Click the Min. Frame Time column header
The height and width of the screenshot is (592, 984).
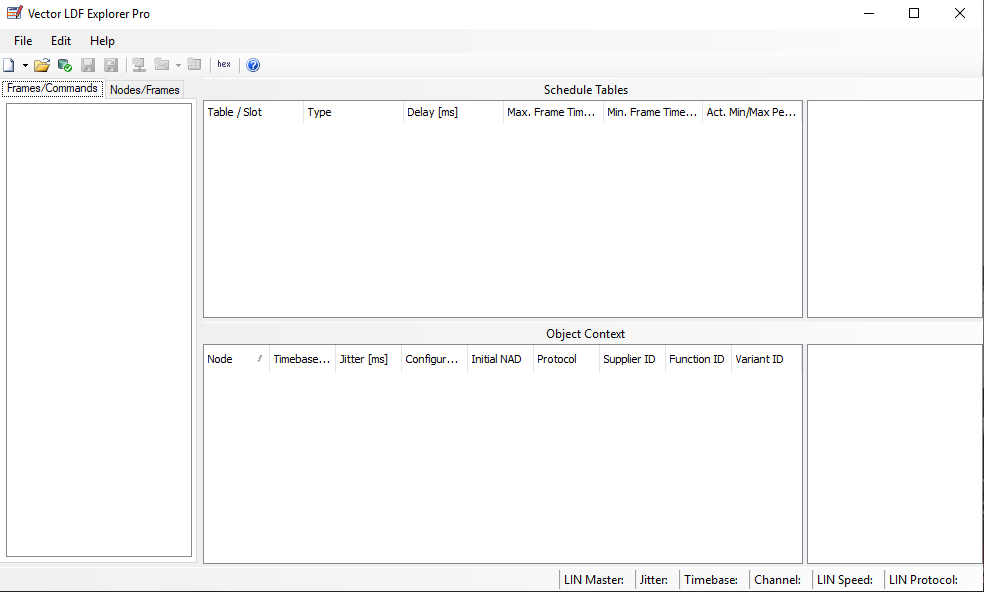point(653,112)
